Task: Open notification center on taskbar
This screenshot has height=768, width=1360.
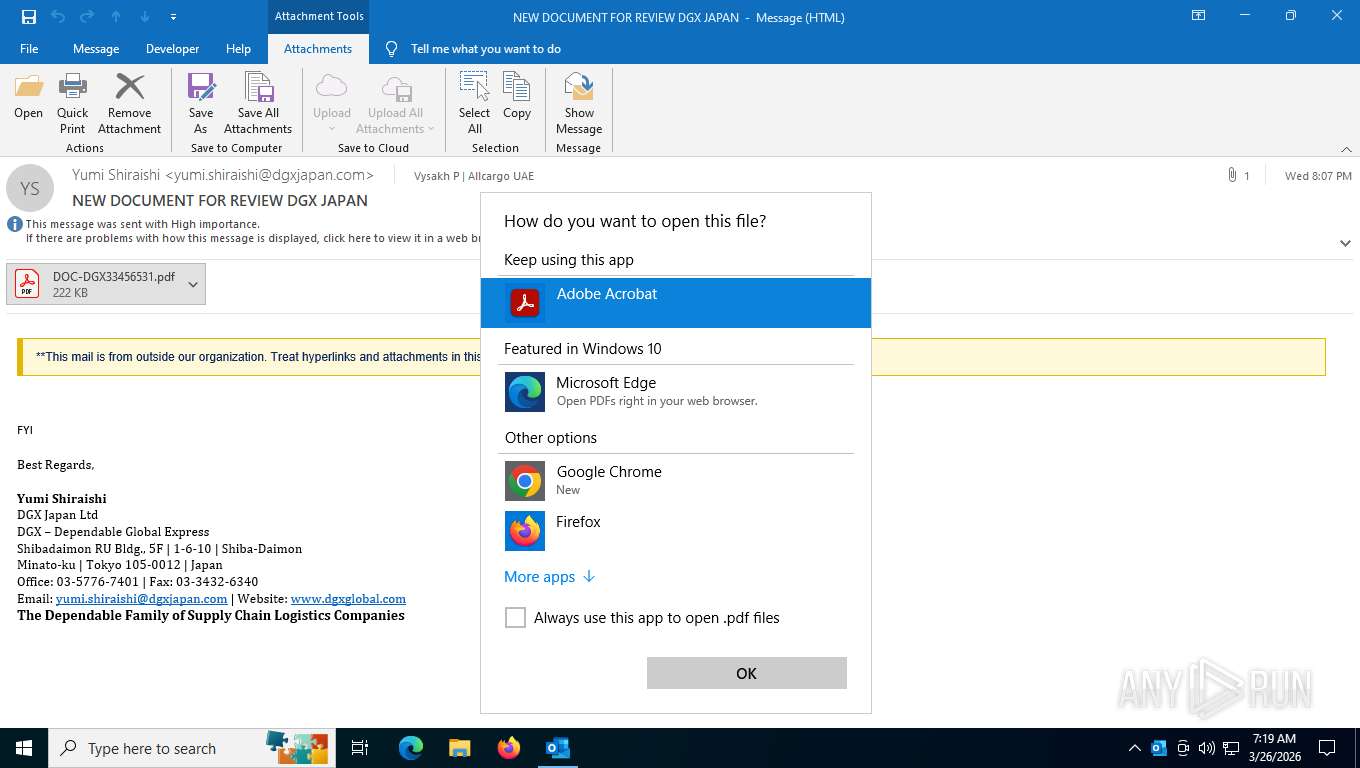Action: pos(1327,748)
